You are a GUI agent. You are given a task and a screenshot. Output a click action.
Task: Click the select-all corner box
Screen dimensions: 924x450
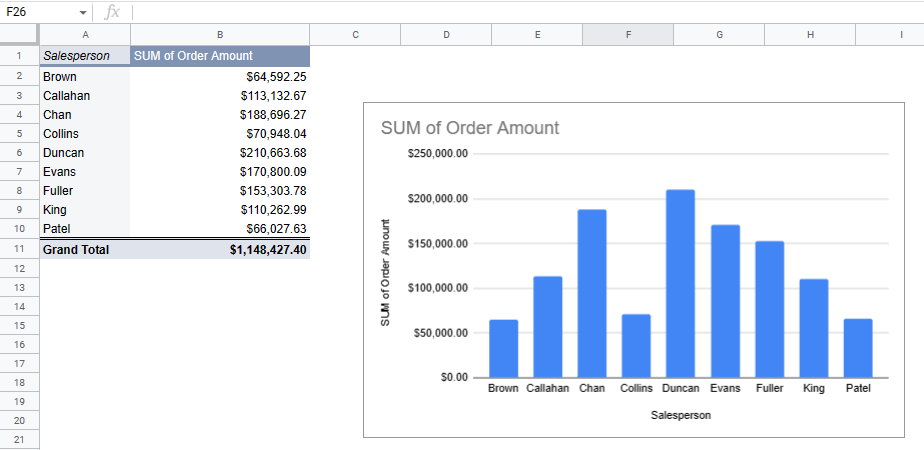tap(19, 35)
